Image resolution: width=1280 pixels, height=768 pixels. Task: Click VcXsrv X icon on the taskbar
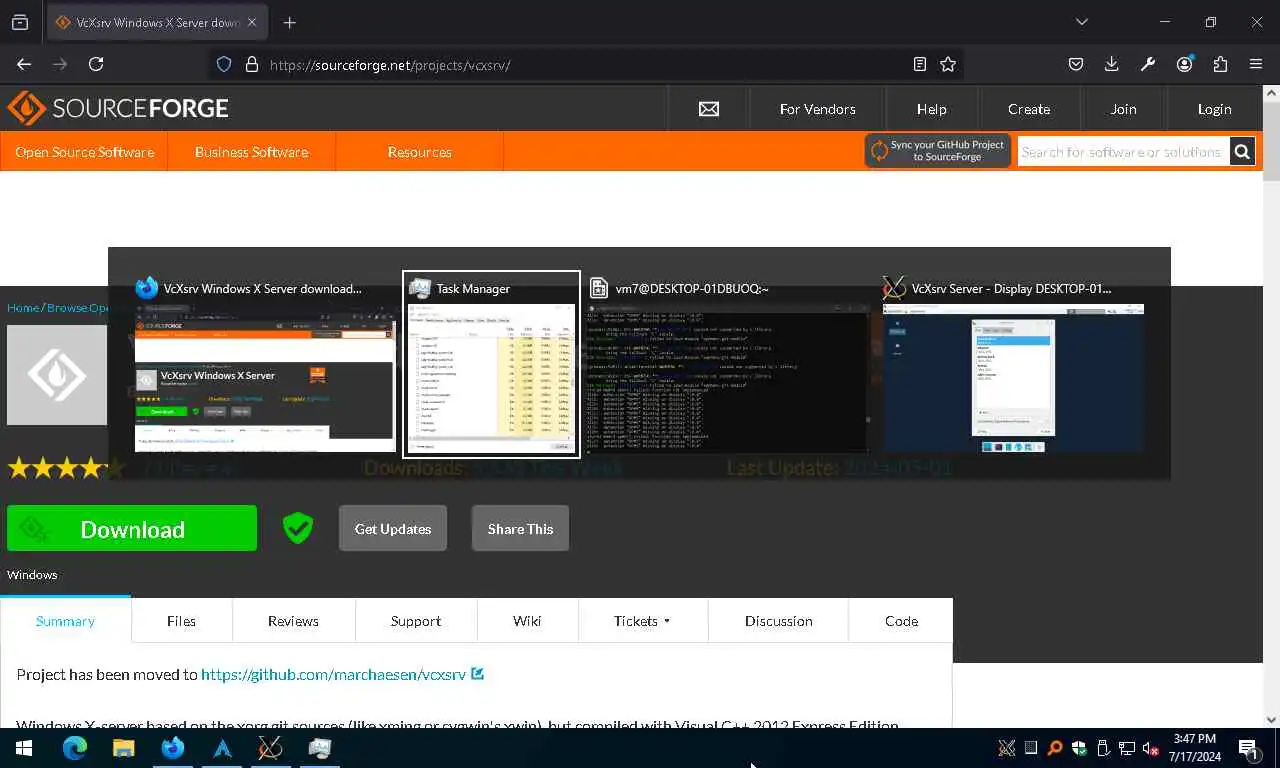tap(270, 748)
